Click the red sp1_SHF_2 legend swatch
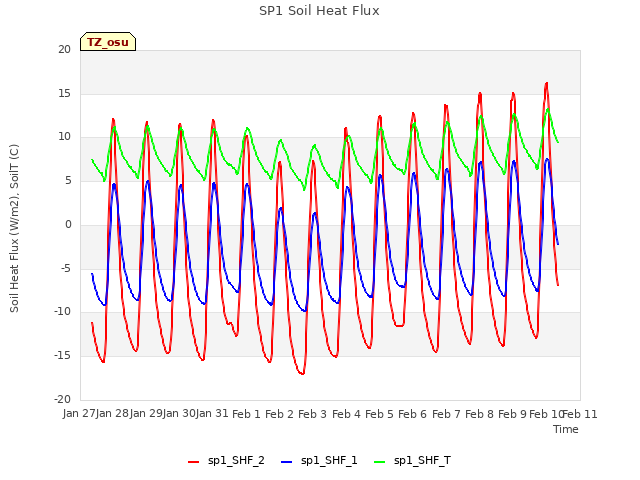The image size is (640, 480). tap(193, 462)
